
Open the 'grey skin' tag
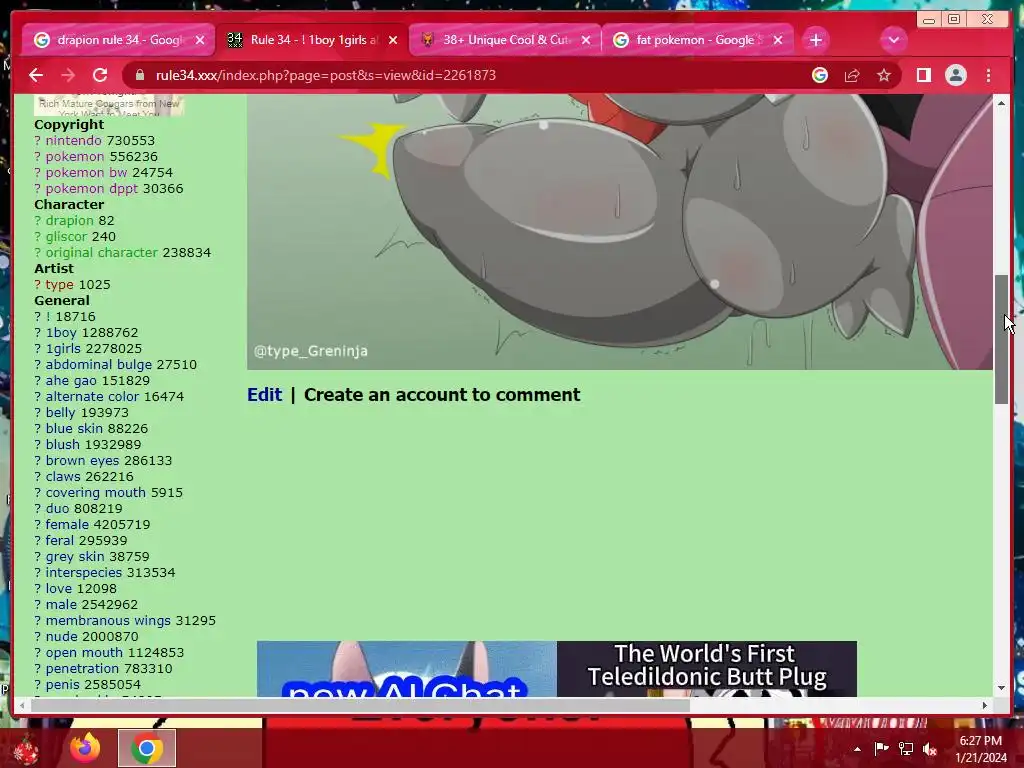pos(74,556)
